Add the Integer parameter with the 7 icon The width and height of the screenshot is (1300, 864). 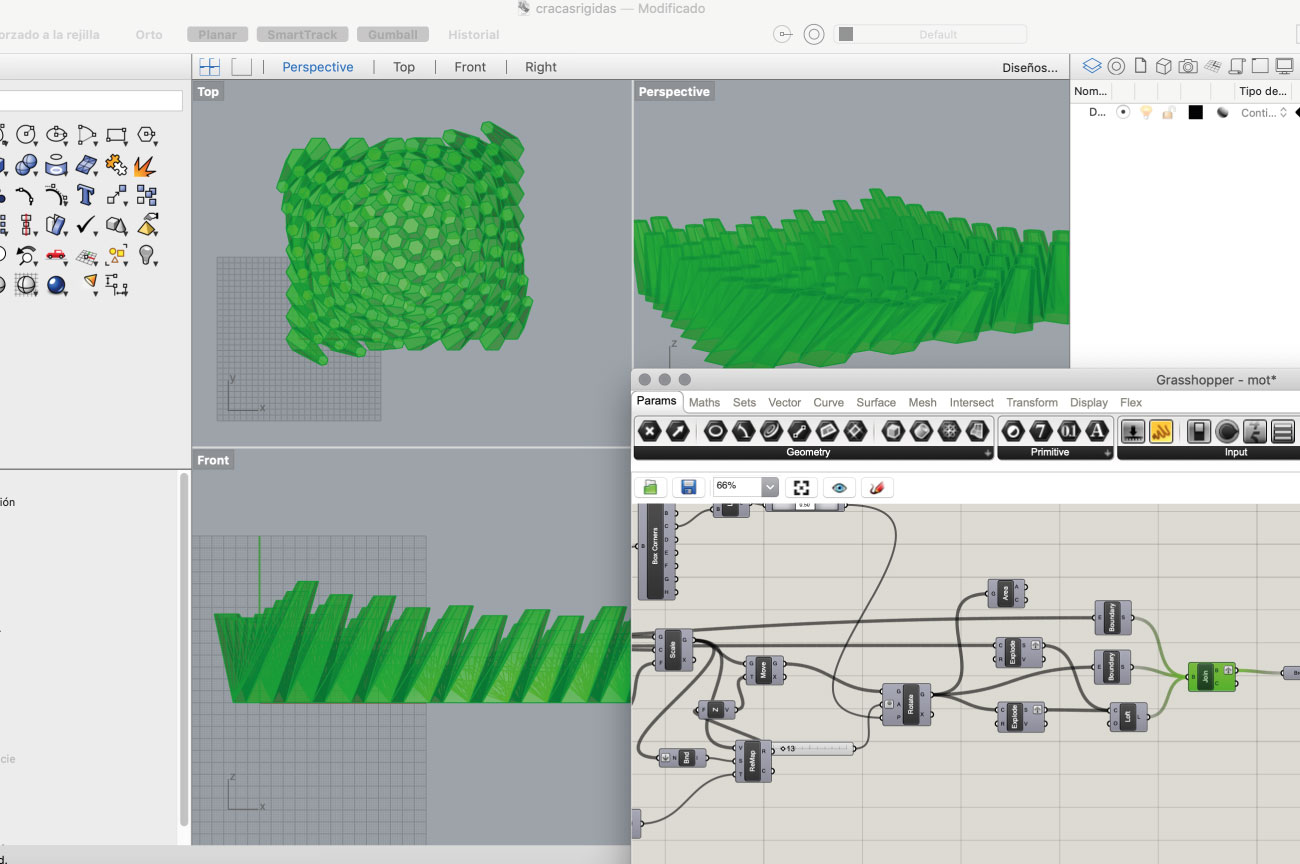[1041, 431]
